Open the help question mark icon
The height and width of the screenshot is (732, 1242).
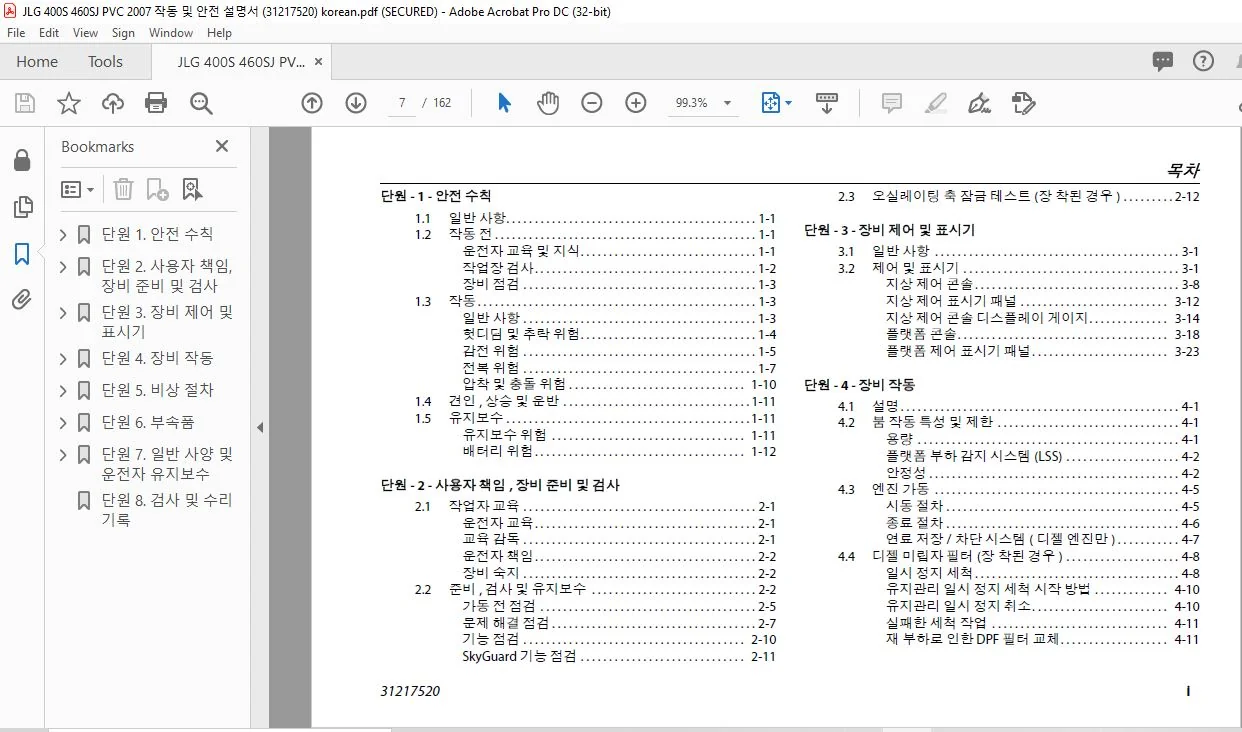pos(1203,61)
